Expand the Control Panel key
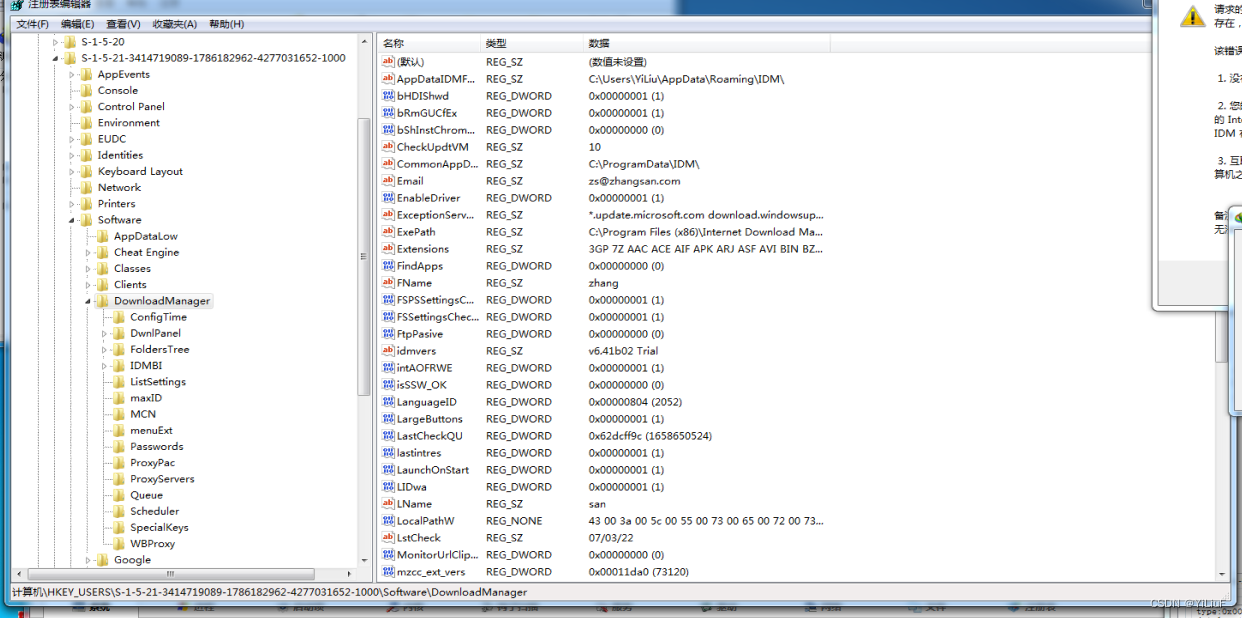1242x618 pixels. tap(72, 106)
